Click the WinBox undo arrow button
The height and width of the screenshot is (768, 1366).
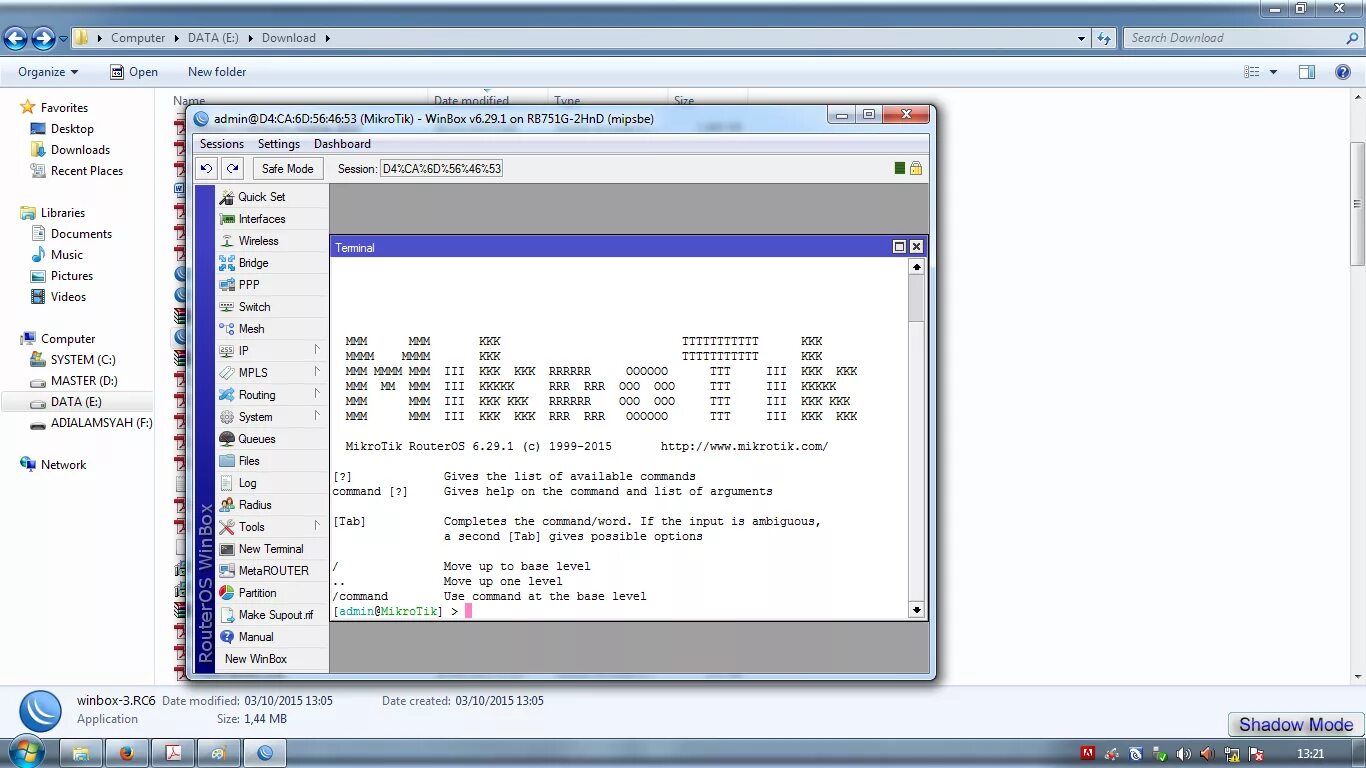(206, 169)
